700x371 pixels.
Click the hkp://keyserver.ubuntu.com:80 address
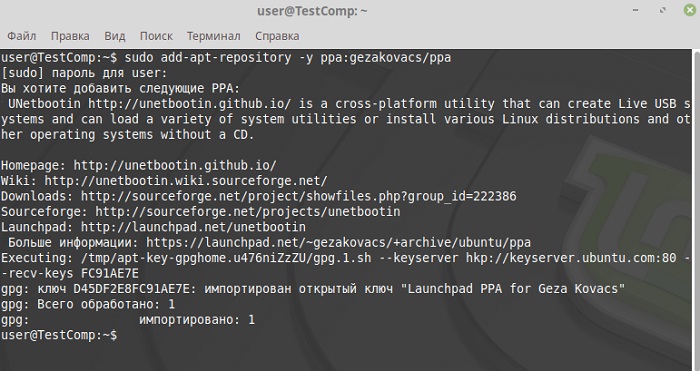click(571, 258)
